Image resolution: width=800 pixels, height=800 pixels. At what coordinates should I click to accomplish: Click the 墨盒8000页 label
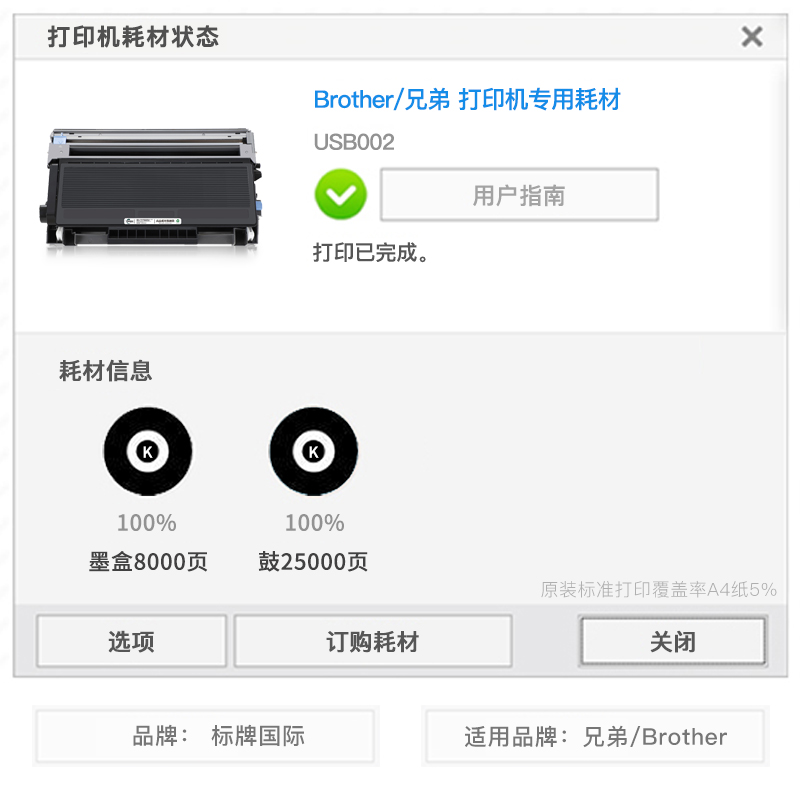(x=148, y=562)
